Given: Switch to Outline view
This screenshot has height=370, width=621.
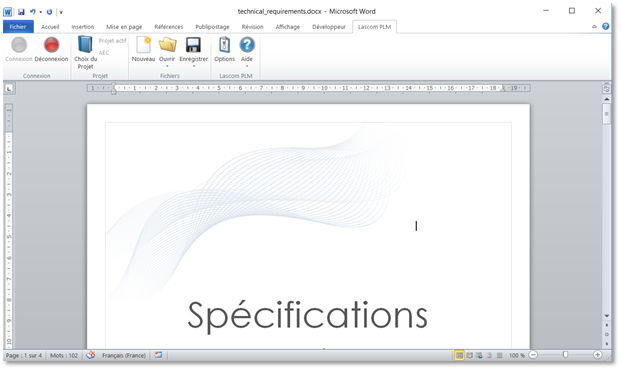Looking at the screenshot, I should coord(490,355).
